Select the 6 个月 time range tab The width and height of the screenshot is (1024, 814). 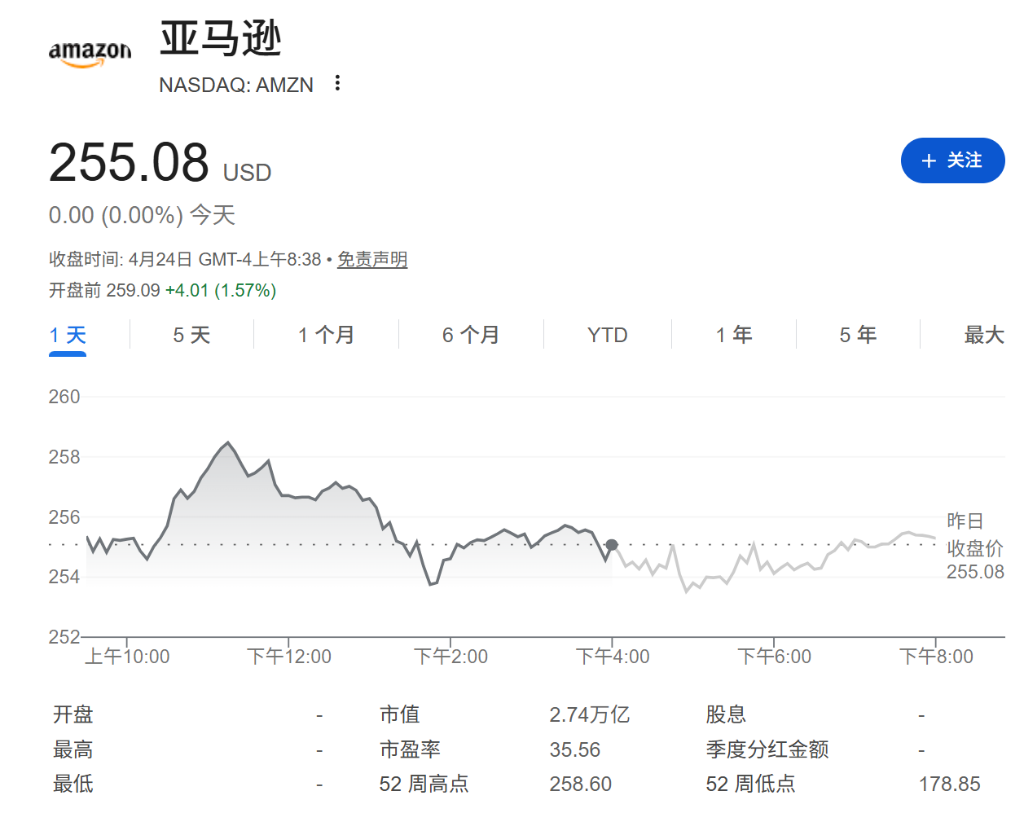[x=470, y=335]
